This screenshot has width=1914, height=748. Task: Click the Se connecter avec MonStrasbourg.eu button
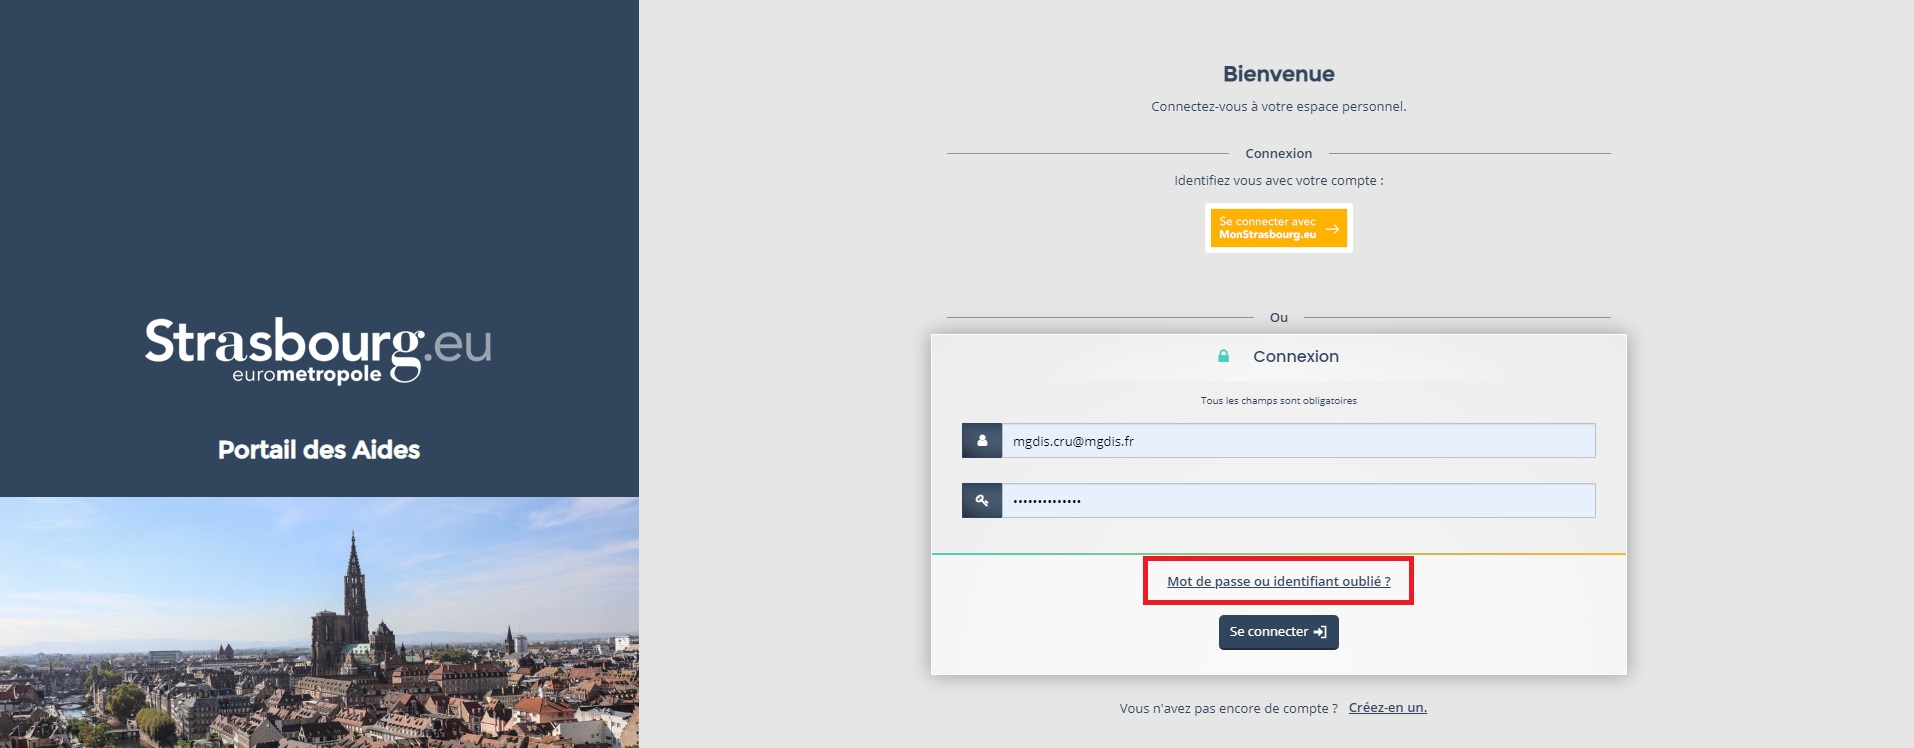coord(1278,228)
